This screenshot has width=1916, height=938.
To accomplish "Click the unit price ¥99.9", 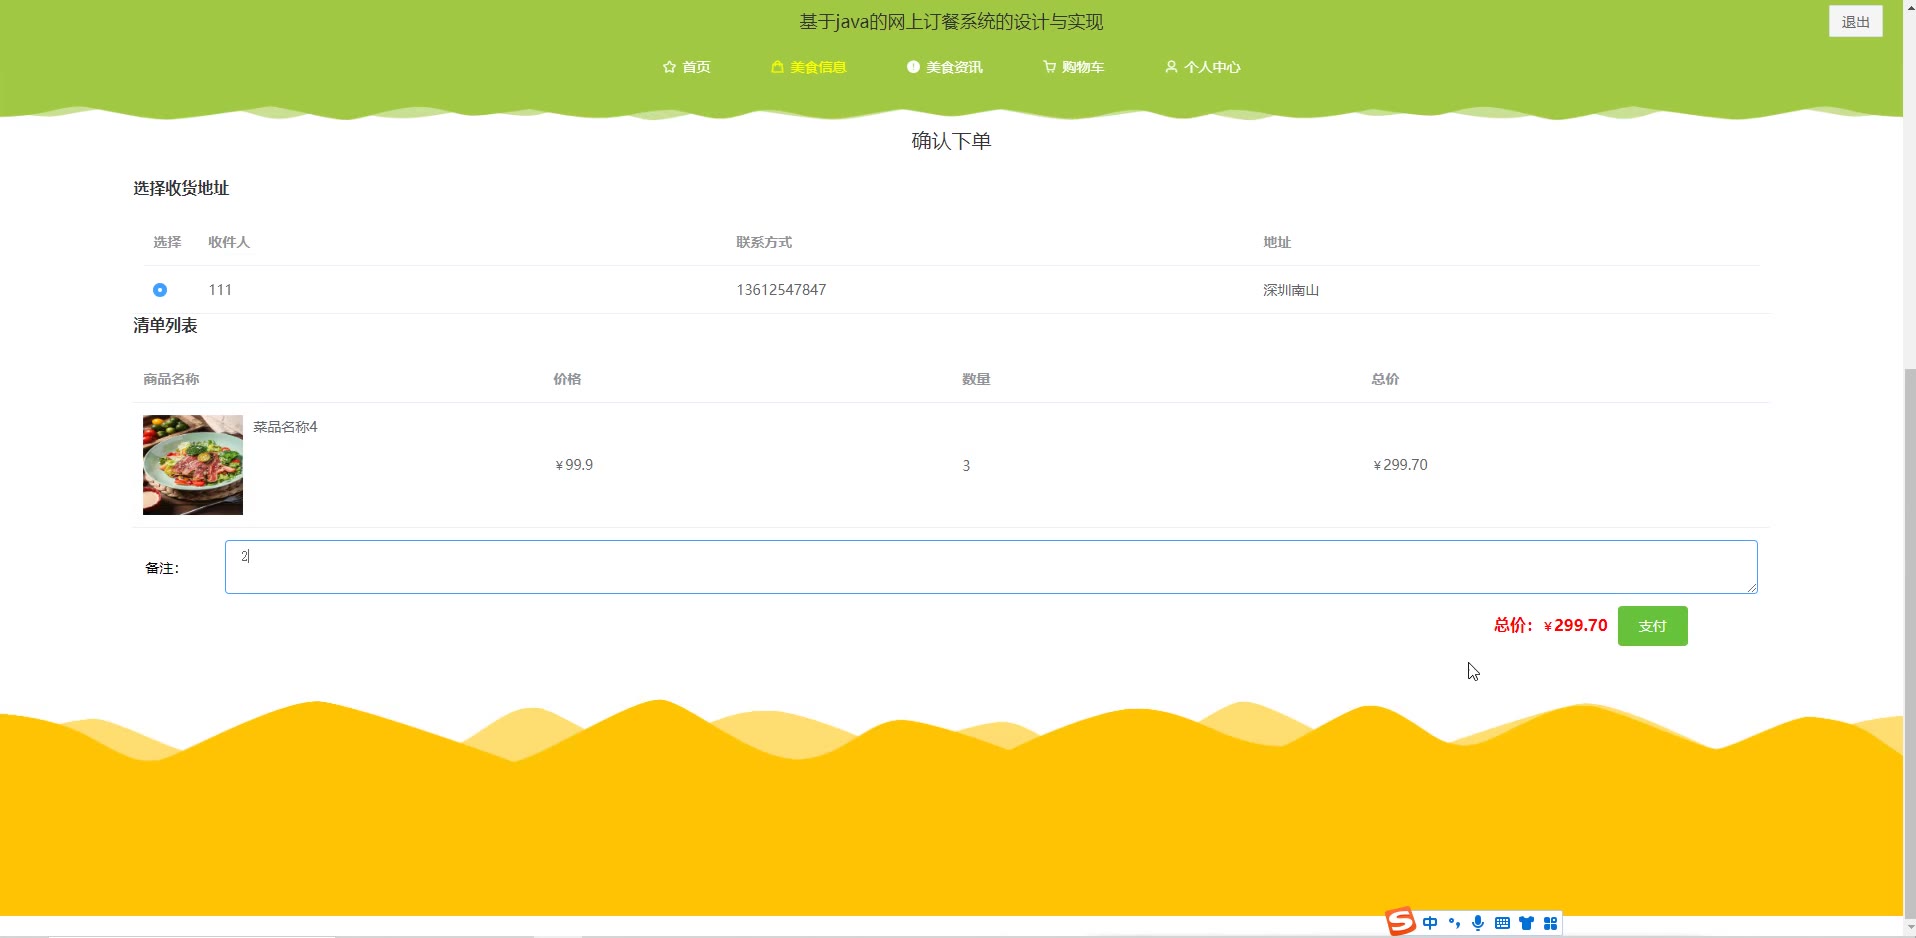I will (574, 465).
